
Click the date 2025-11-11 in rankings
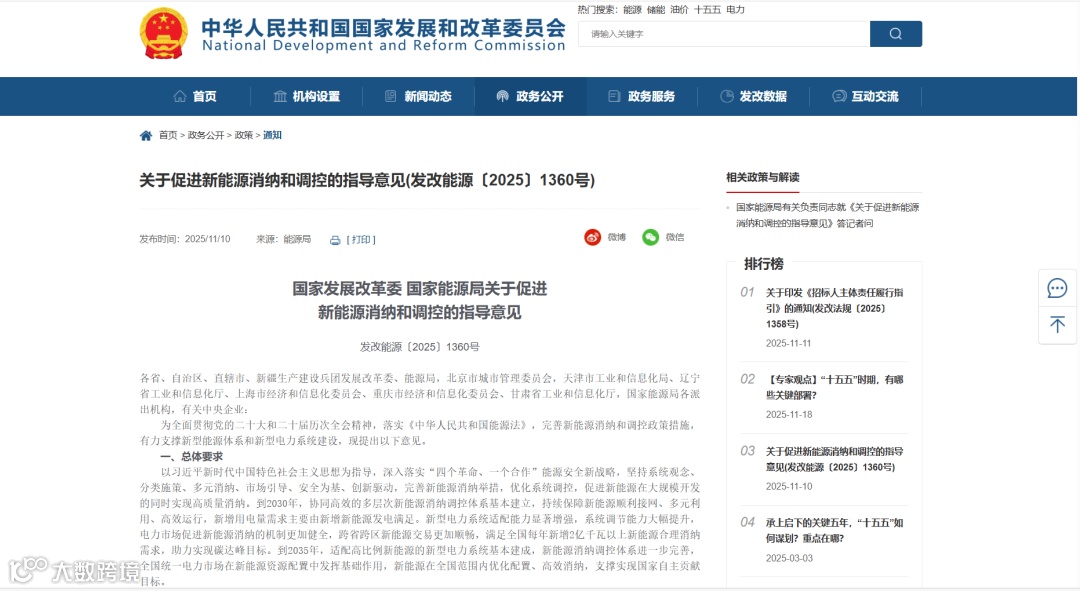[x=789, y=343]
